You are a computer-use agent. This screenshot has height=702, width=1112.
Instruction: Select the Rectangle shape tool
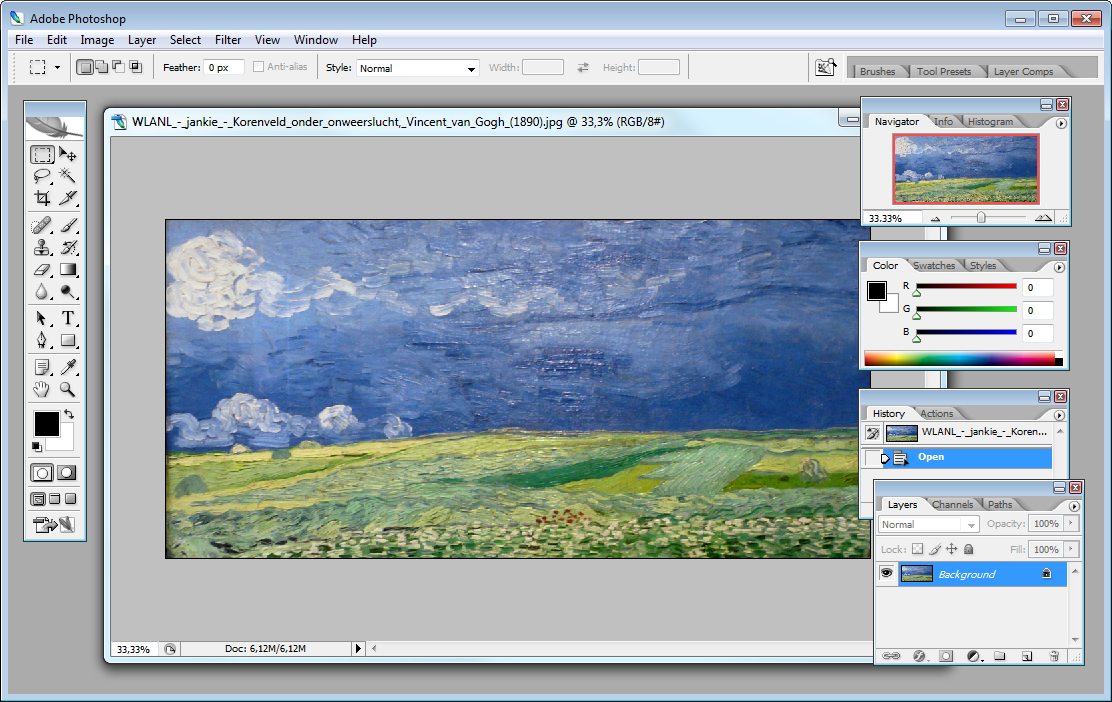(x=68, y=340)
